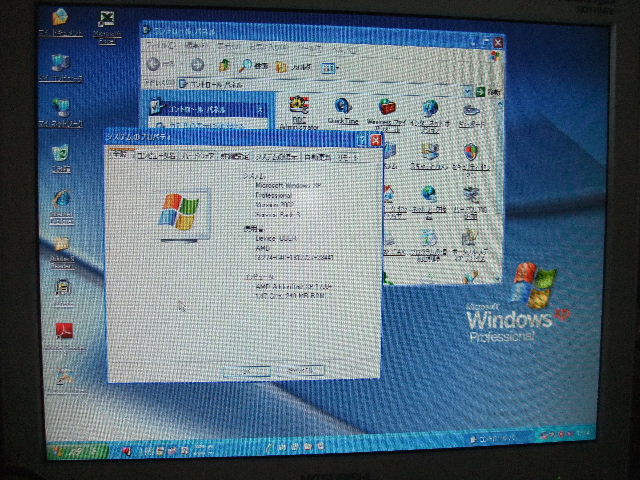Switch to the Computer Name tab
Viewport: 640px width, 480px height.
tap(156, 156)
